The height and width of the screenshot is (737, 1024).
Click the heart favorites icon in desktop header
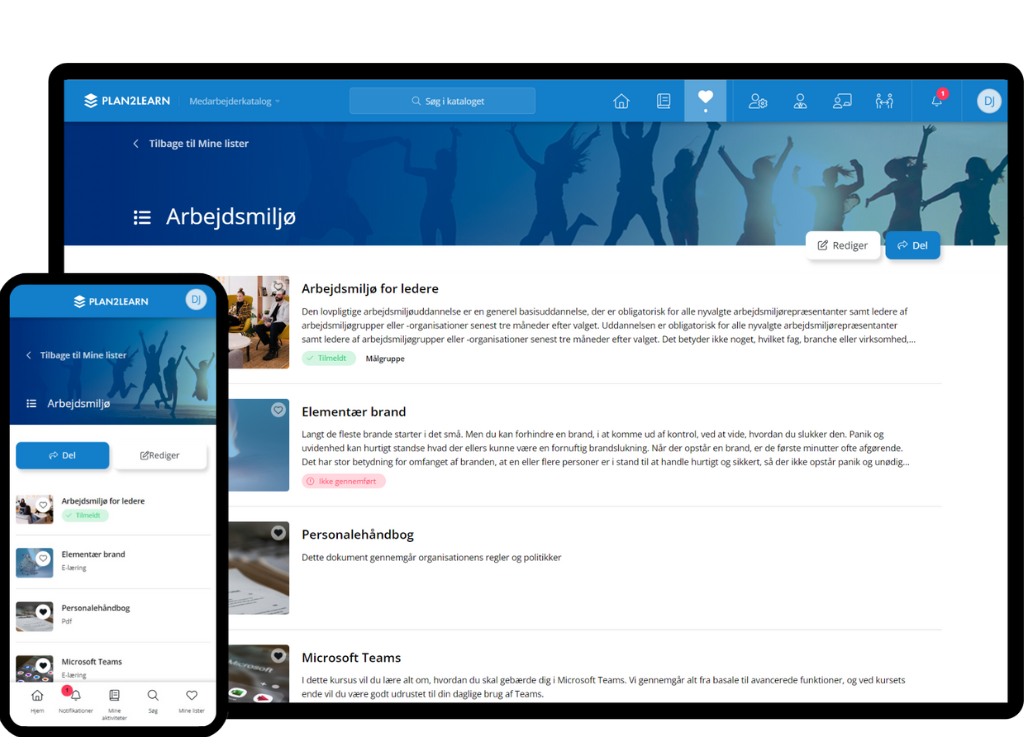point(705,98)
